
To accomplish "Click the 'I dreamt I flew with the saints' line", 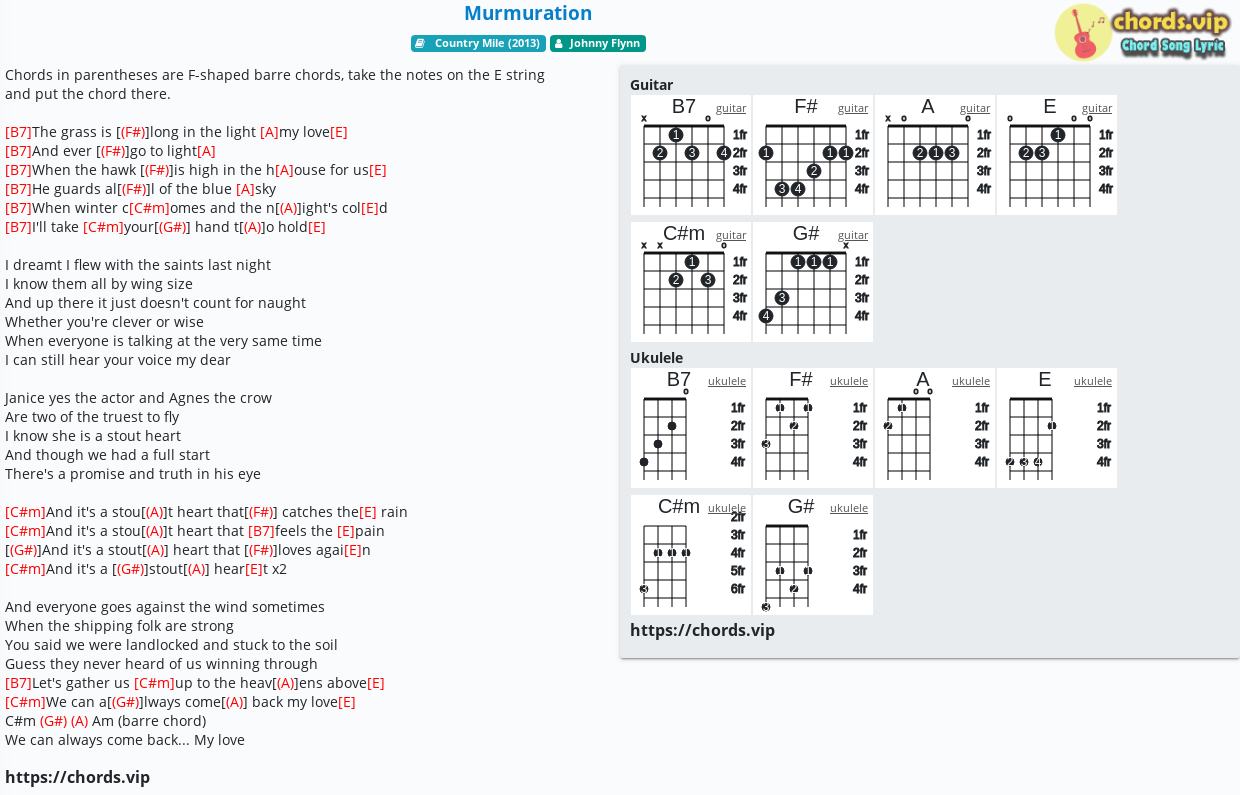I will 138,265.
